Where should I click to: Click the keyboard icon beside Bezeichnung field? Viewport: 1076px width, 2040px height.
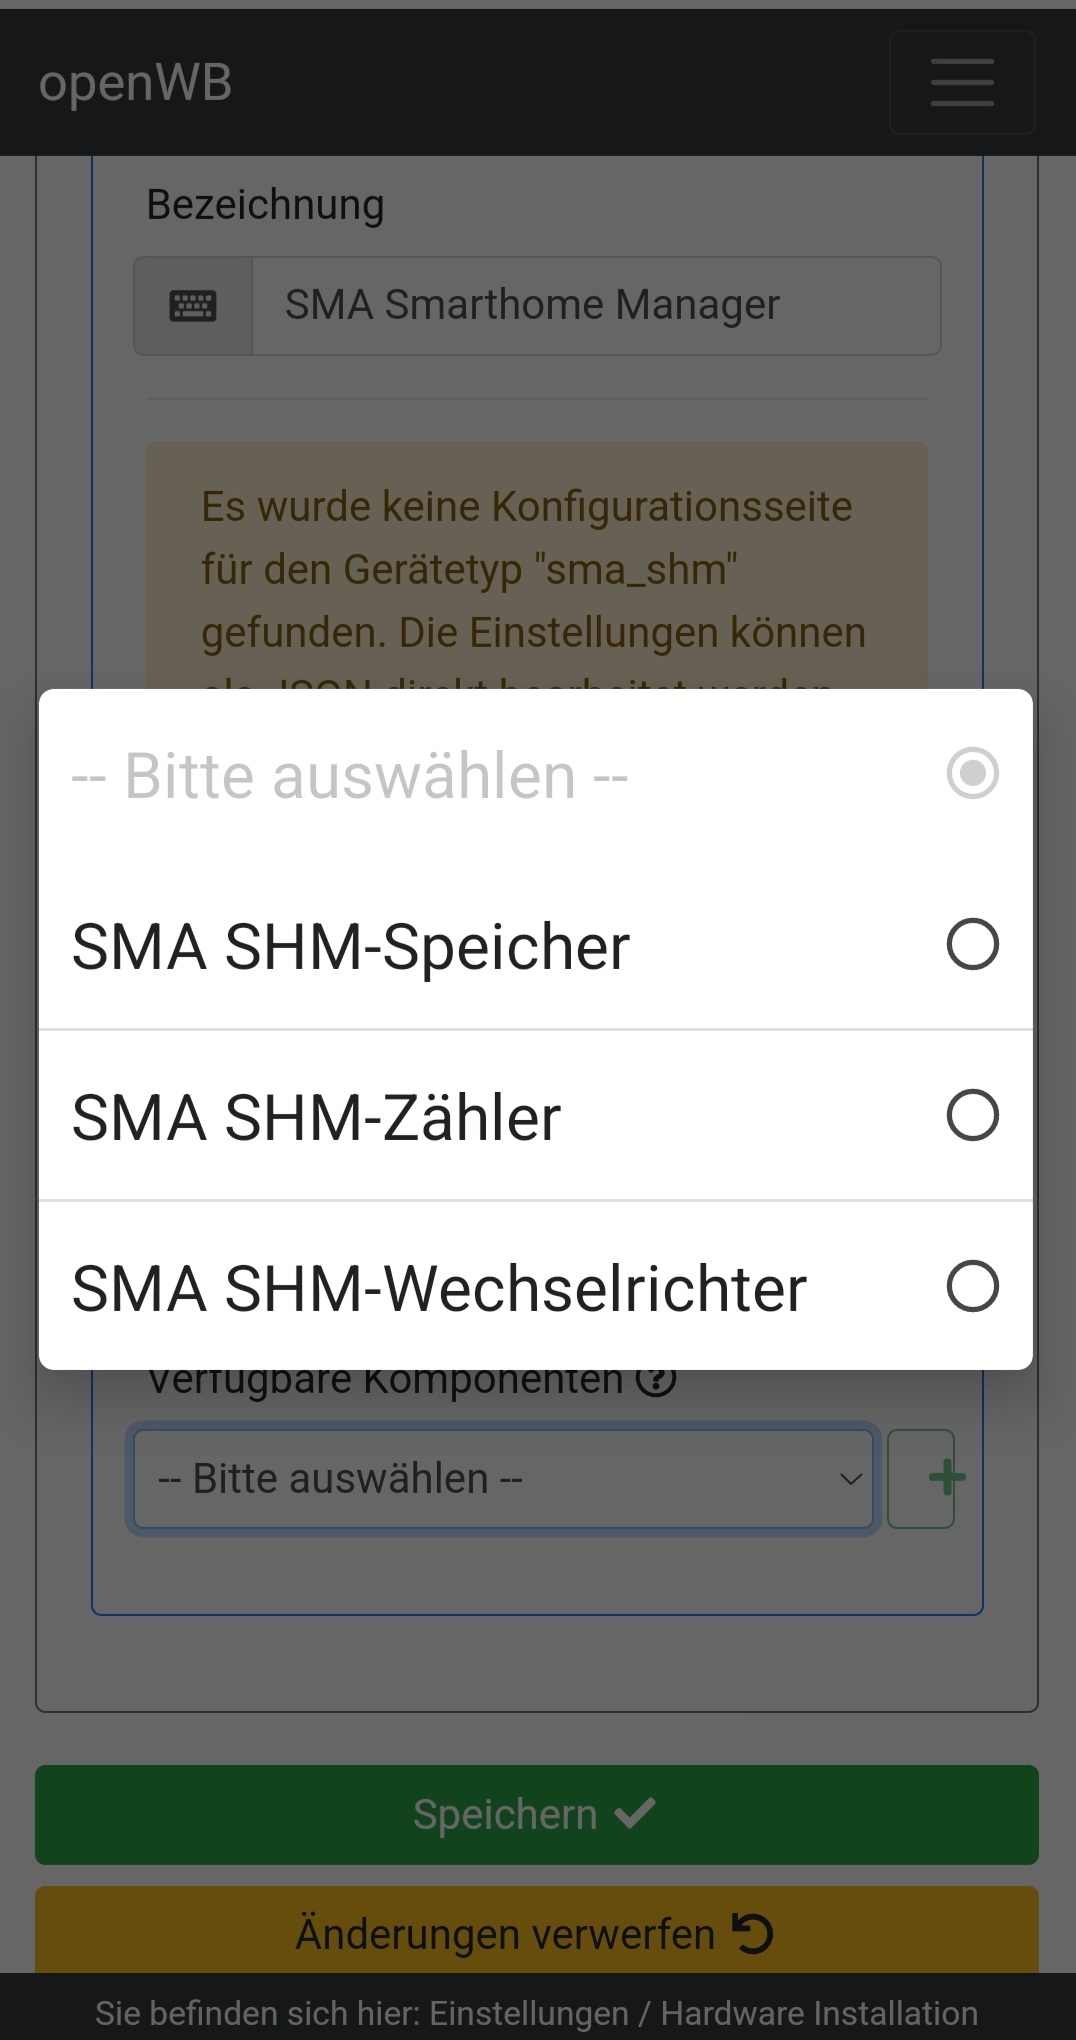193,306
